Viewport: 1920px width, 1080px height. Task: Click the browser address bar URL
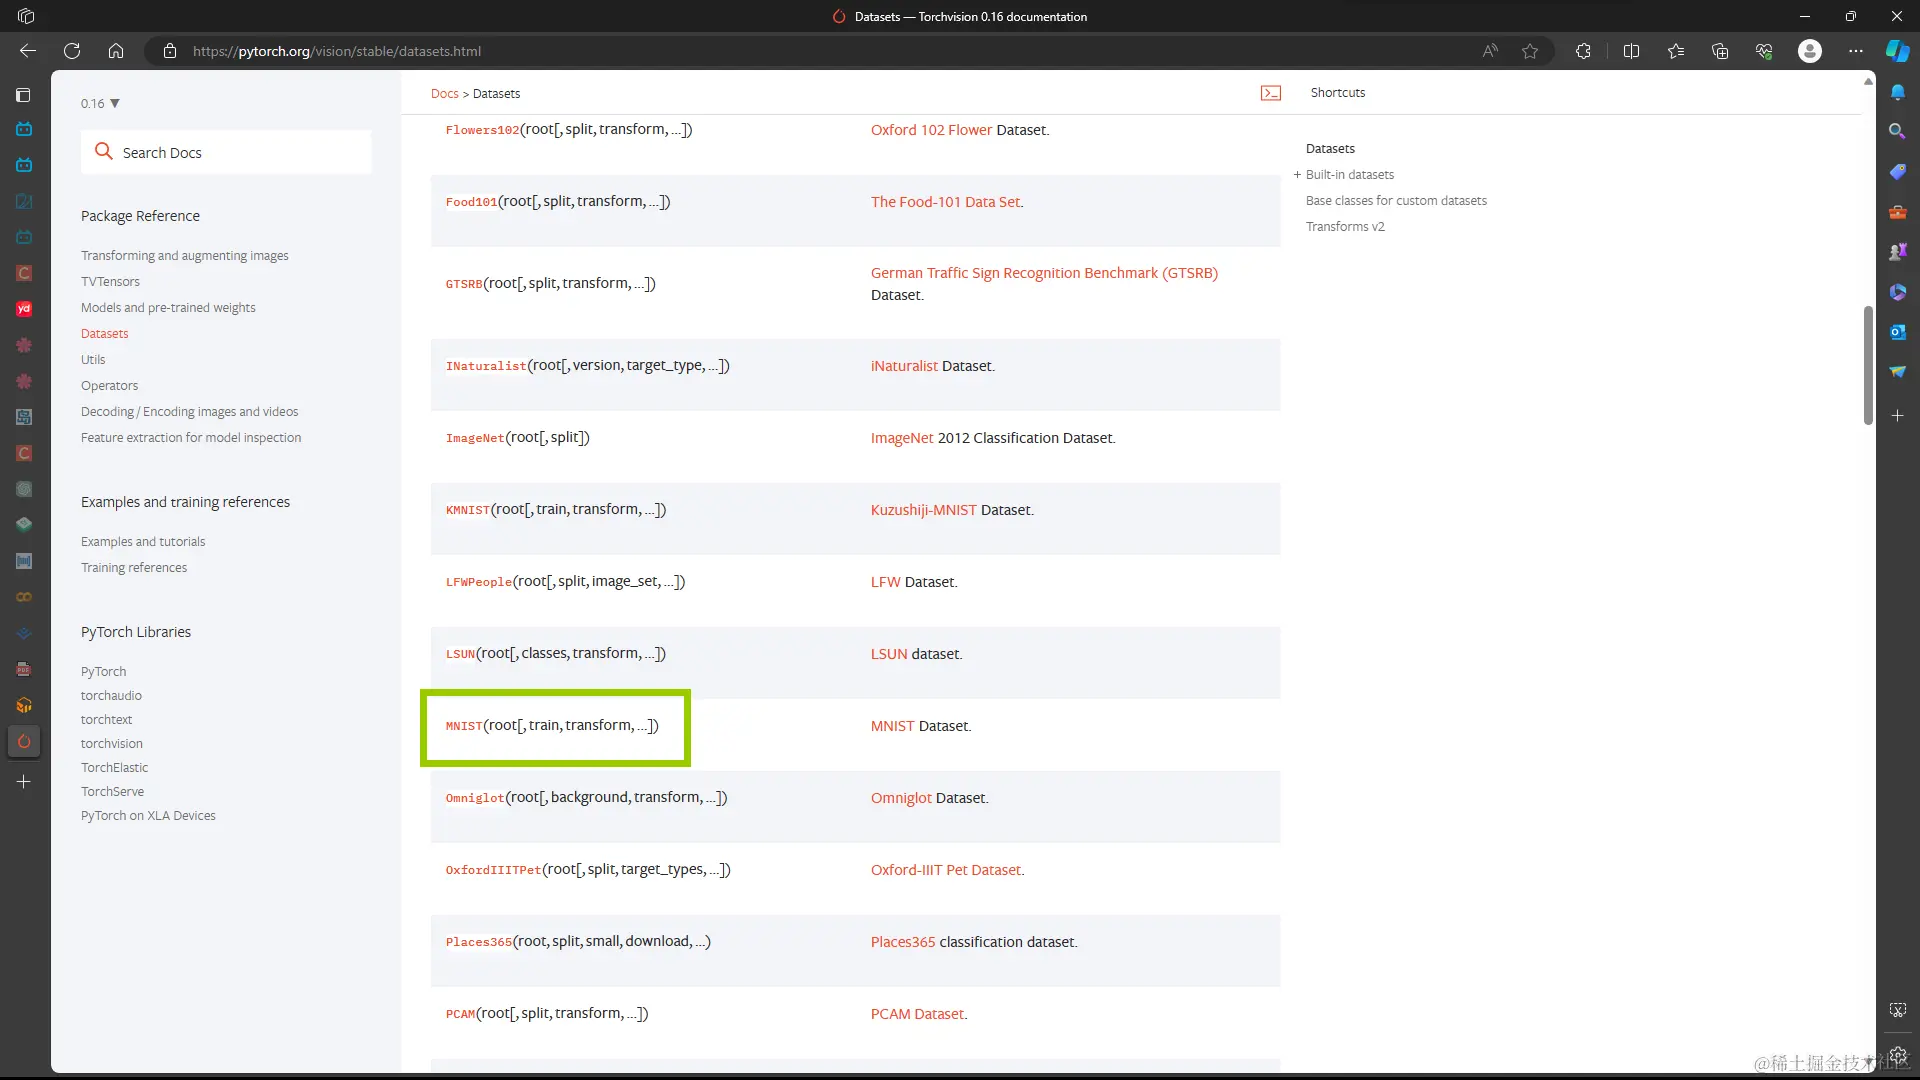click(336, 51)
